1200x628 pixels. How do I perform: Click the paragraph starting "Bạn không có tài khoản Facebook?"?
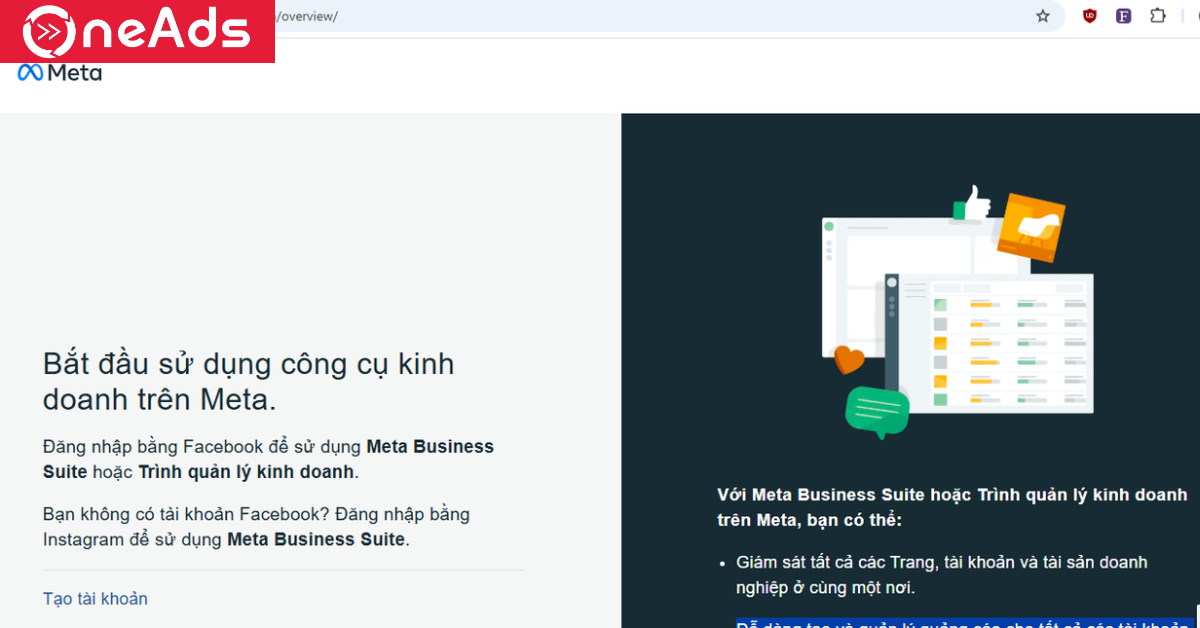coord(256,527)
